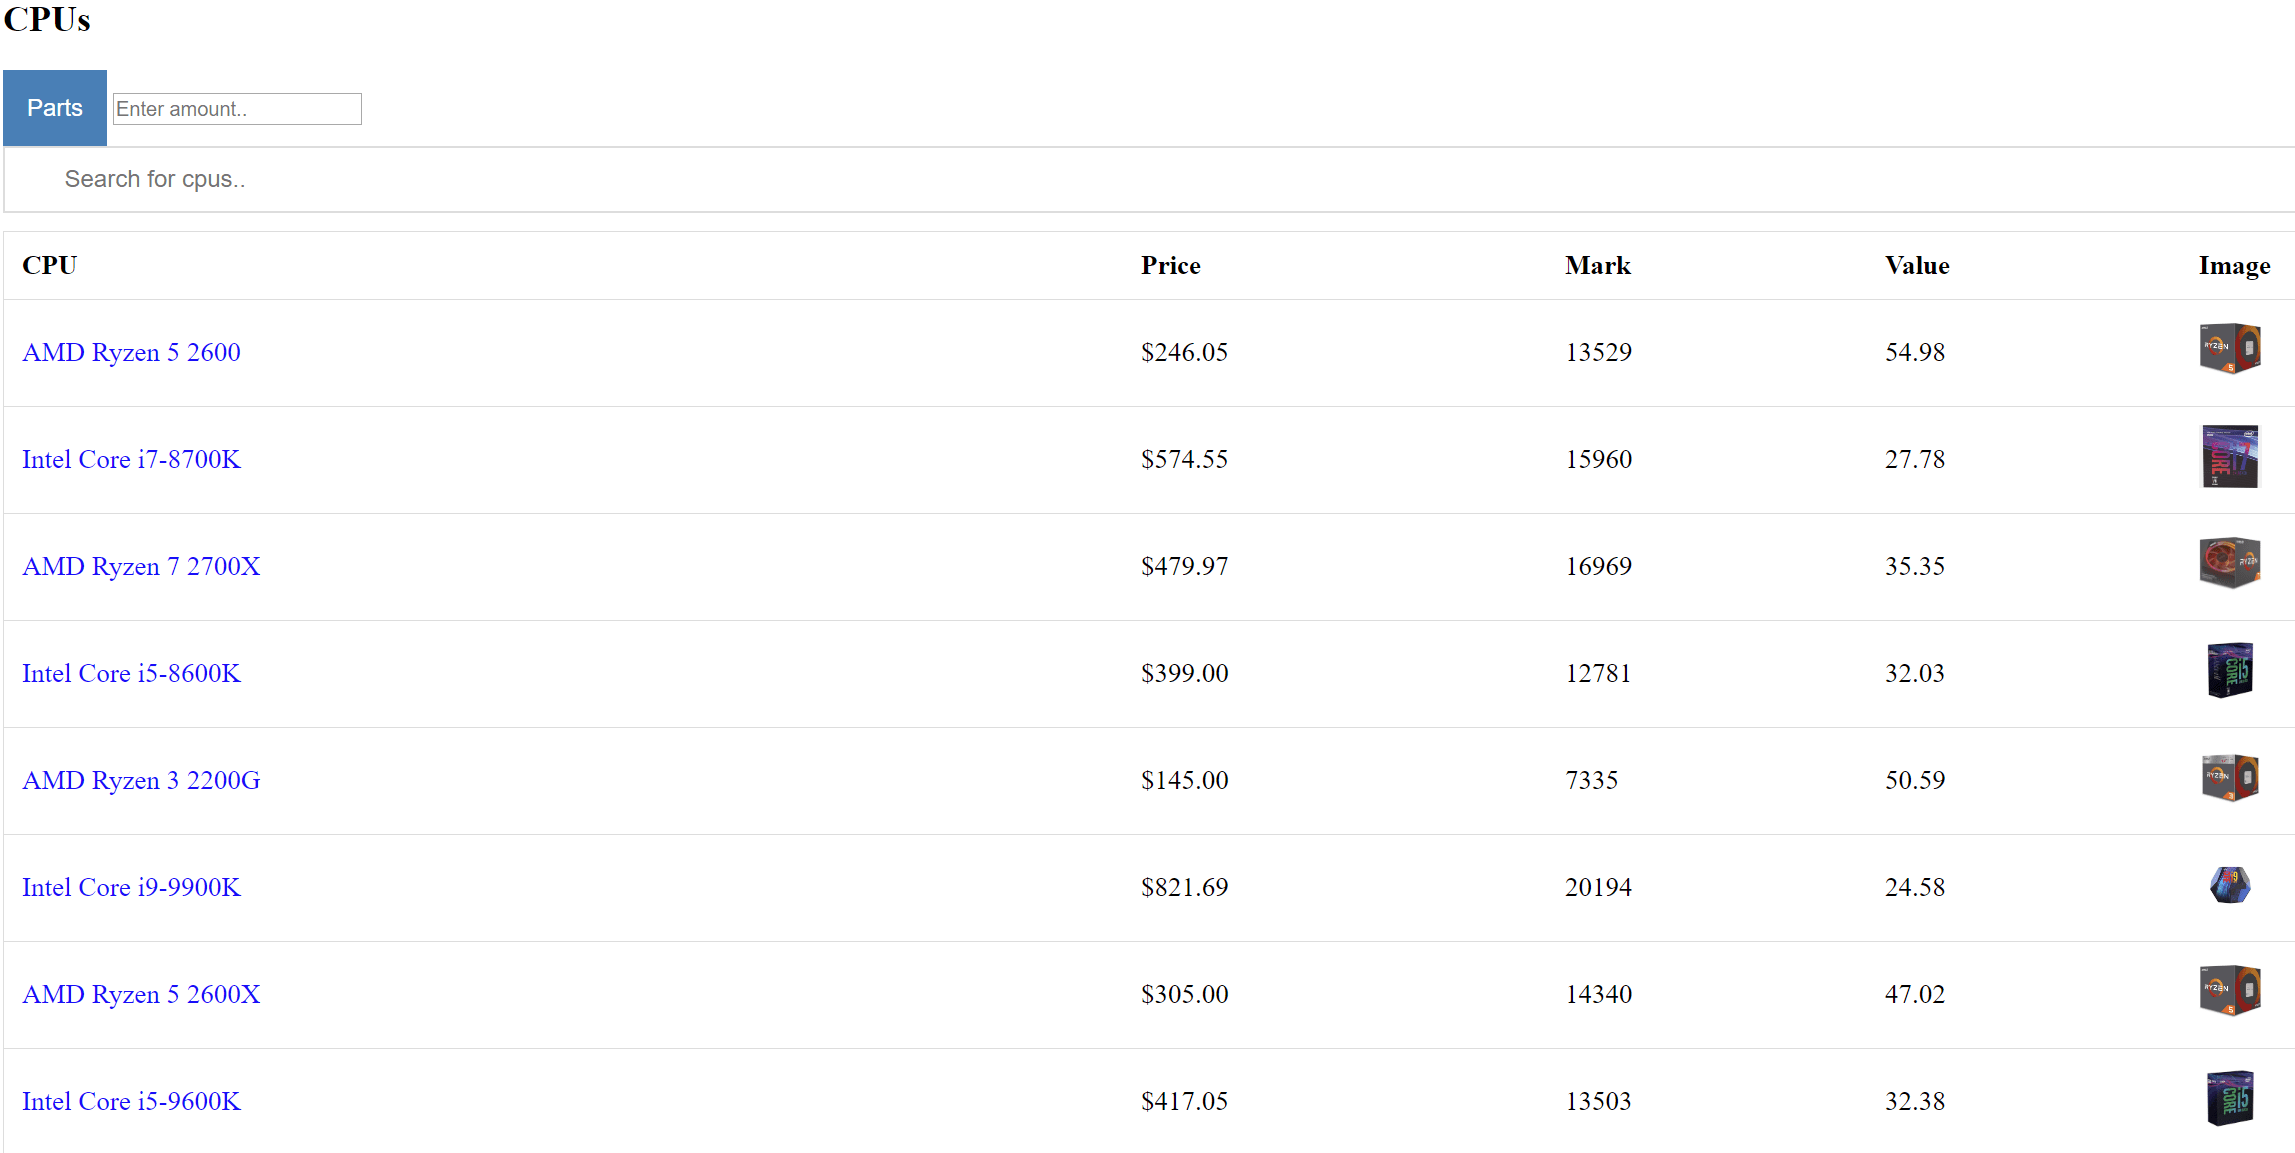Click inside the Enter amount field
Screen dimensions: 2295x1153
point(236,108)
